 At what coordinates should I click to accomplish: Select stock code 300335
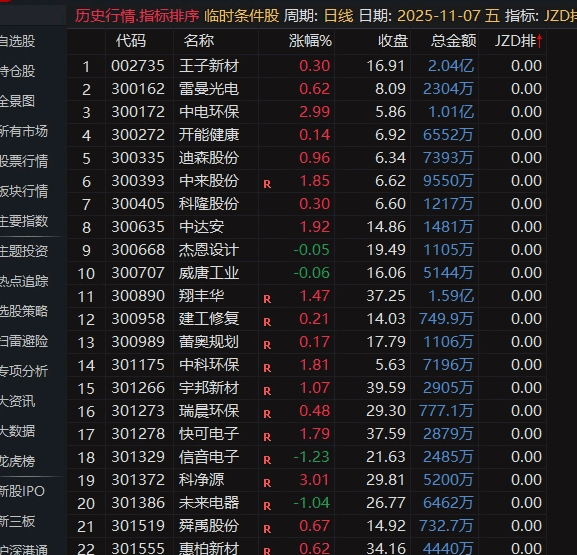point(138,158)
